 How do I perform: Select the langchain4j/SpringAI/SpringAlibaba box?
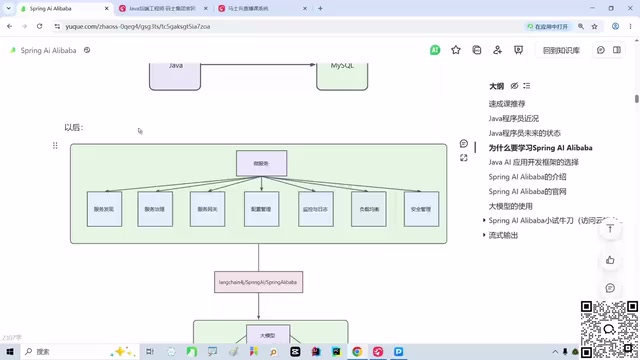point(258,282)
